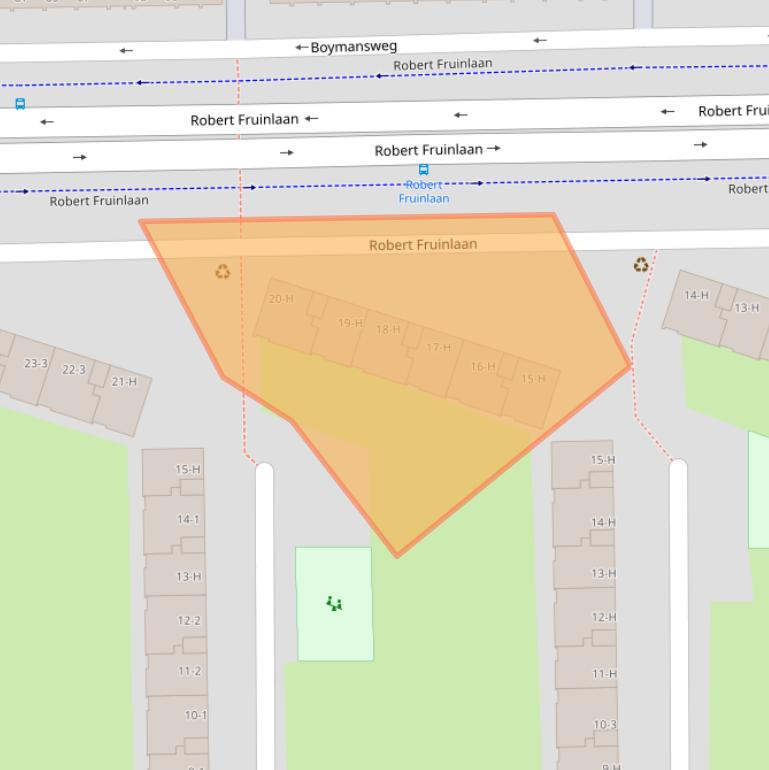Click the recycling icon near building 14-H
769x770 pixels.
pyautogui.click(x=640, y=265)
